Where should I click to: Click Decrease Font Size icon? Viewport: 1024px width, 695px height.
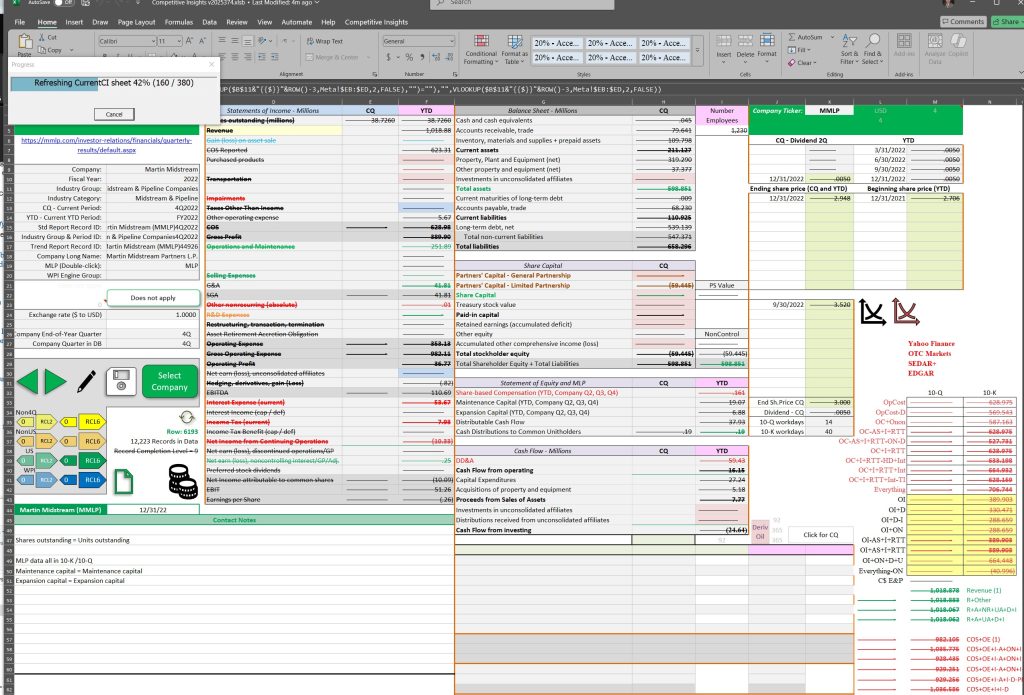[x=202, y=40]
